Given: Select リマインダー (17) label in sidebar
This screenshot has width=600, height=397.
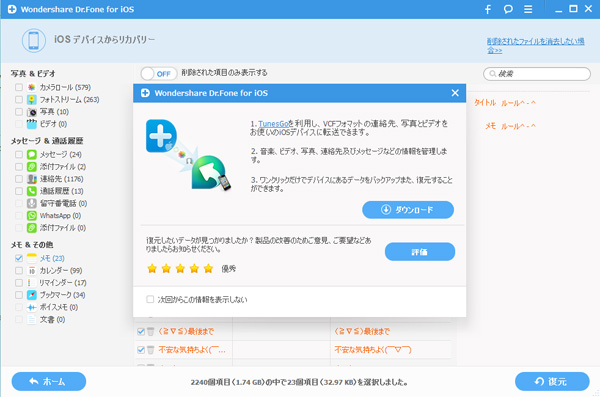Looking at the screenshot, I should tap(63, 283).
